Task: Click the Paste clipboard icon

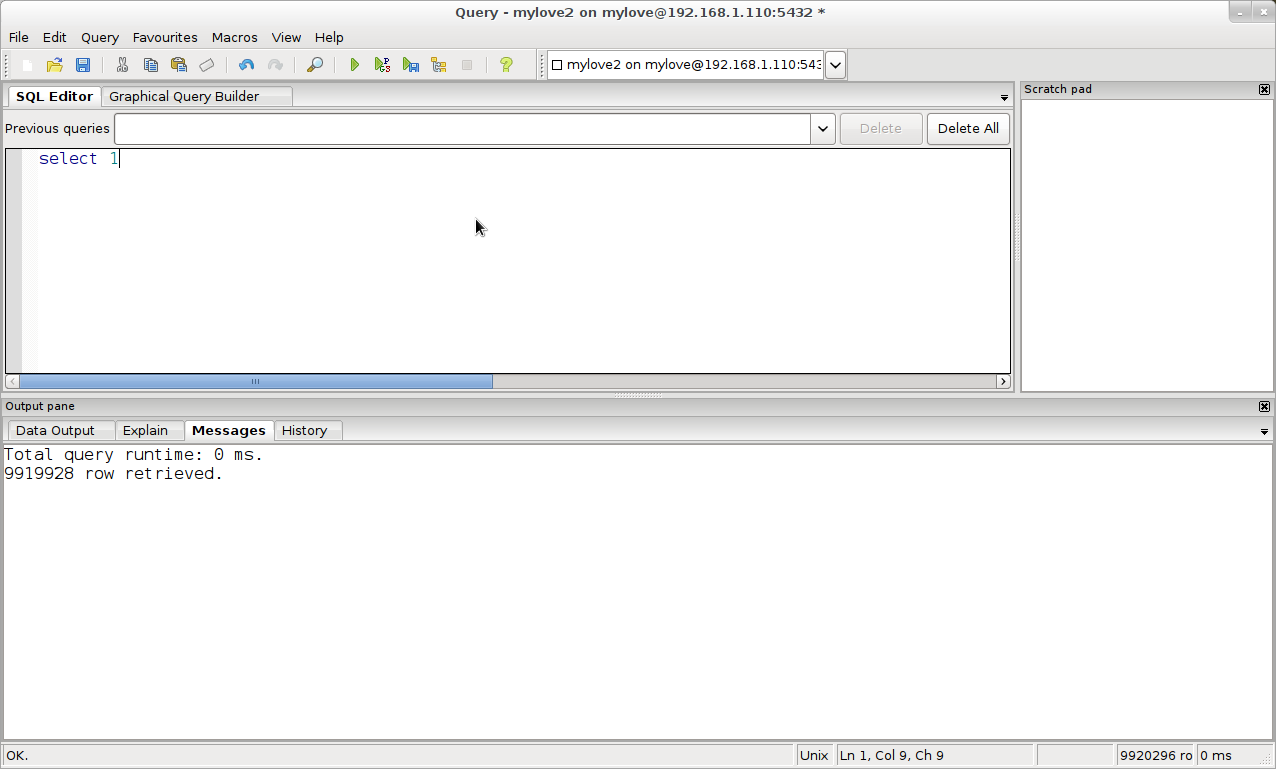Action: 179,65
